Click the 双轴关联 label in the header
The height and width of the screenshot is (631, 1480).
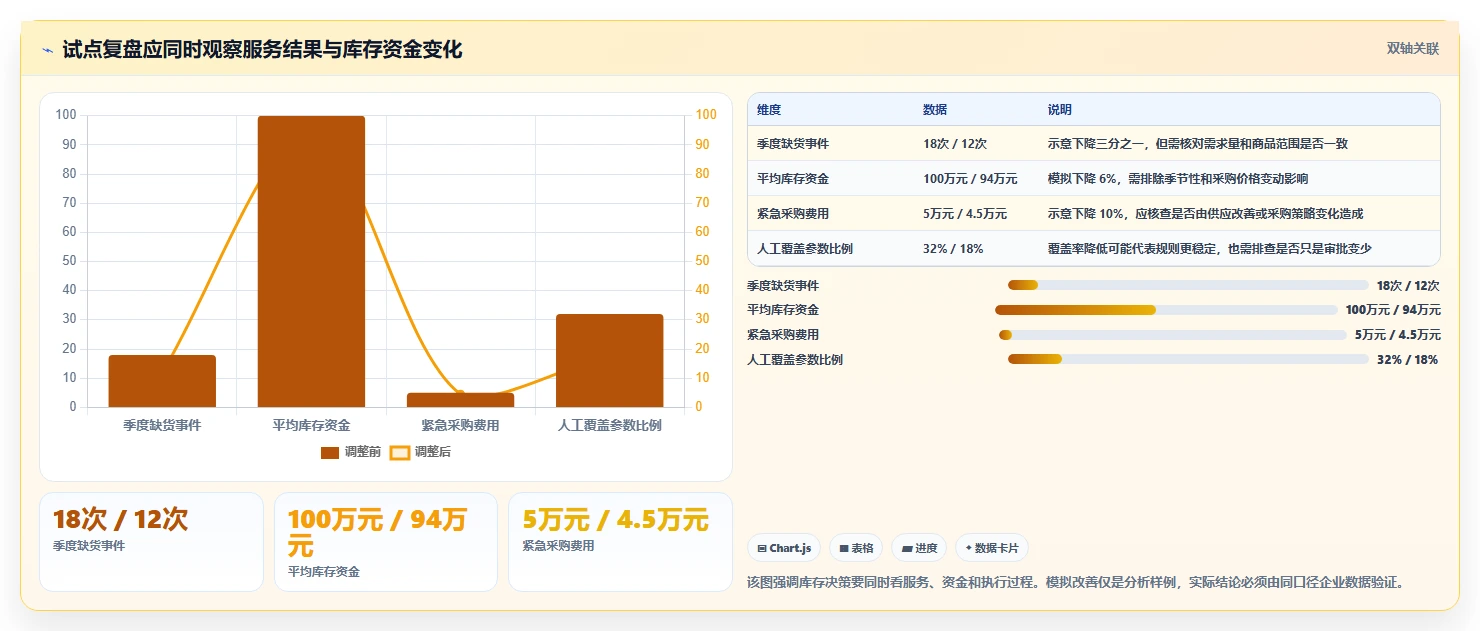[x=1413, y=49]
